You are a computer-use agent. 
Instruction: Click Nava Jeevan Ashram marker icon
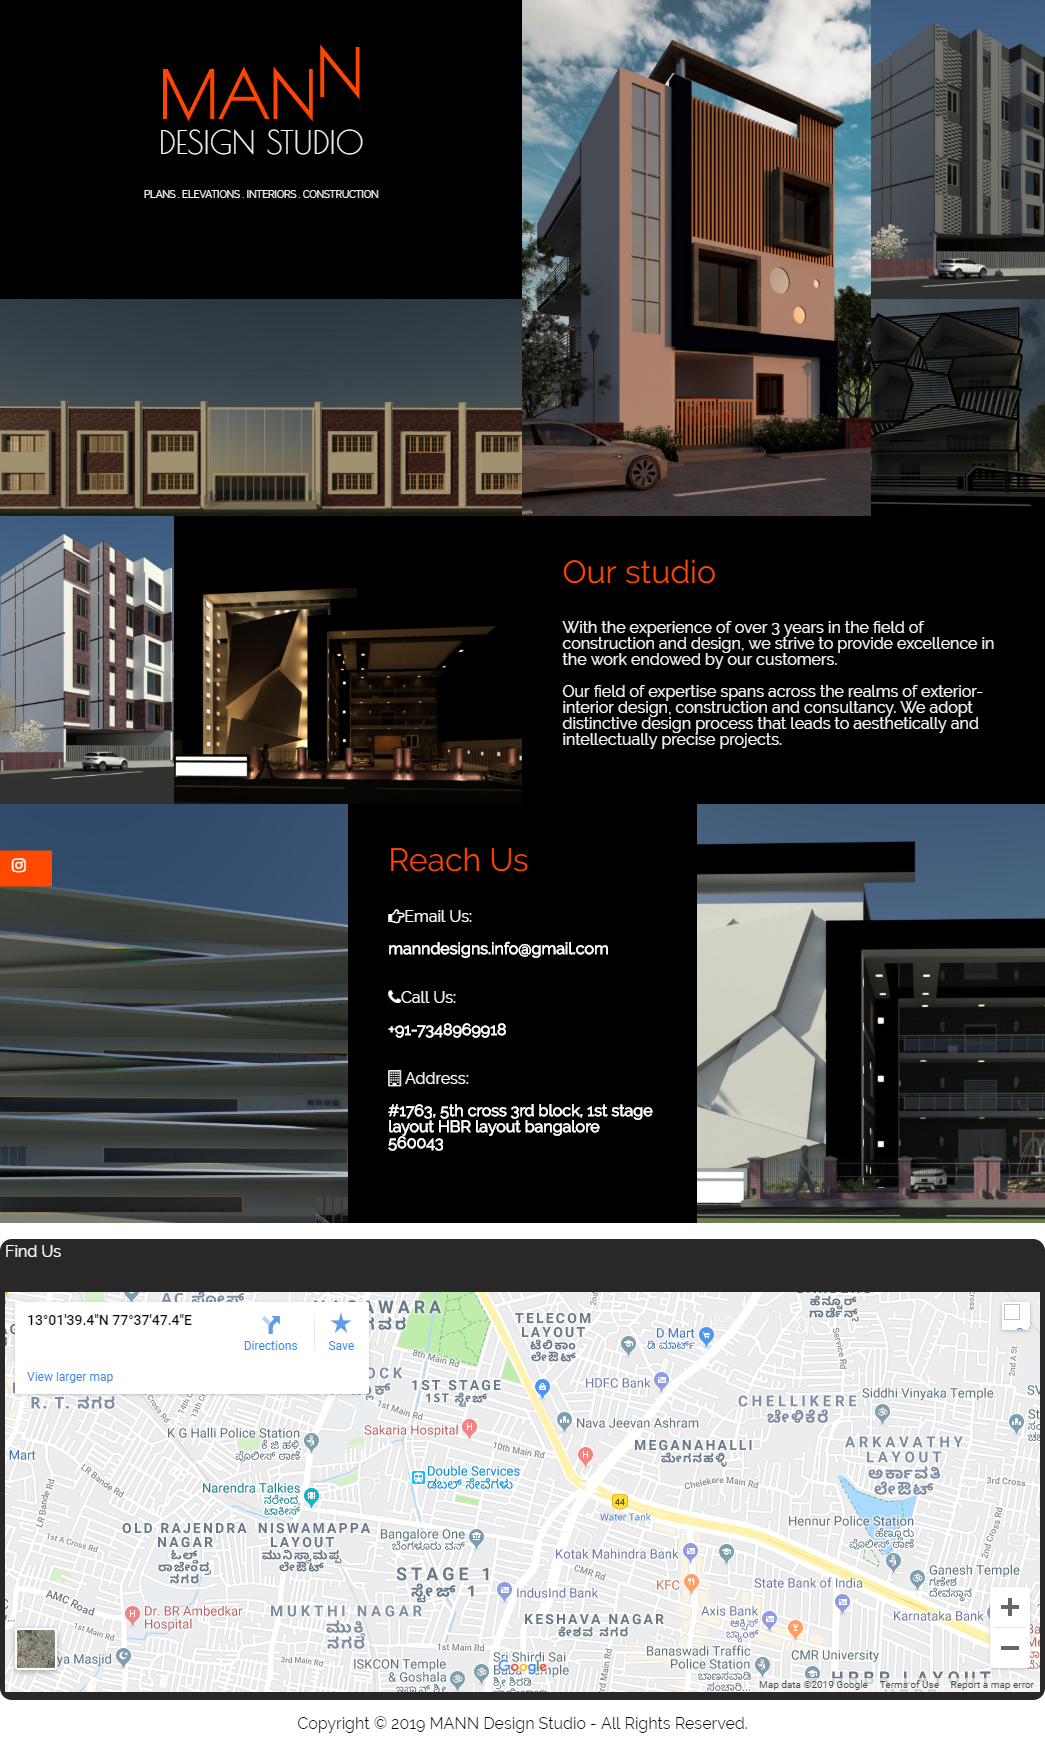click(564, 1420)
